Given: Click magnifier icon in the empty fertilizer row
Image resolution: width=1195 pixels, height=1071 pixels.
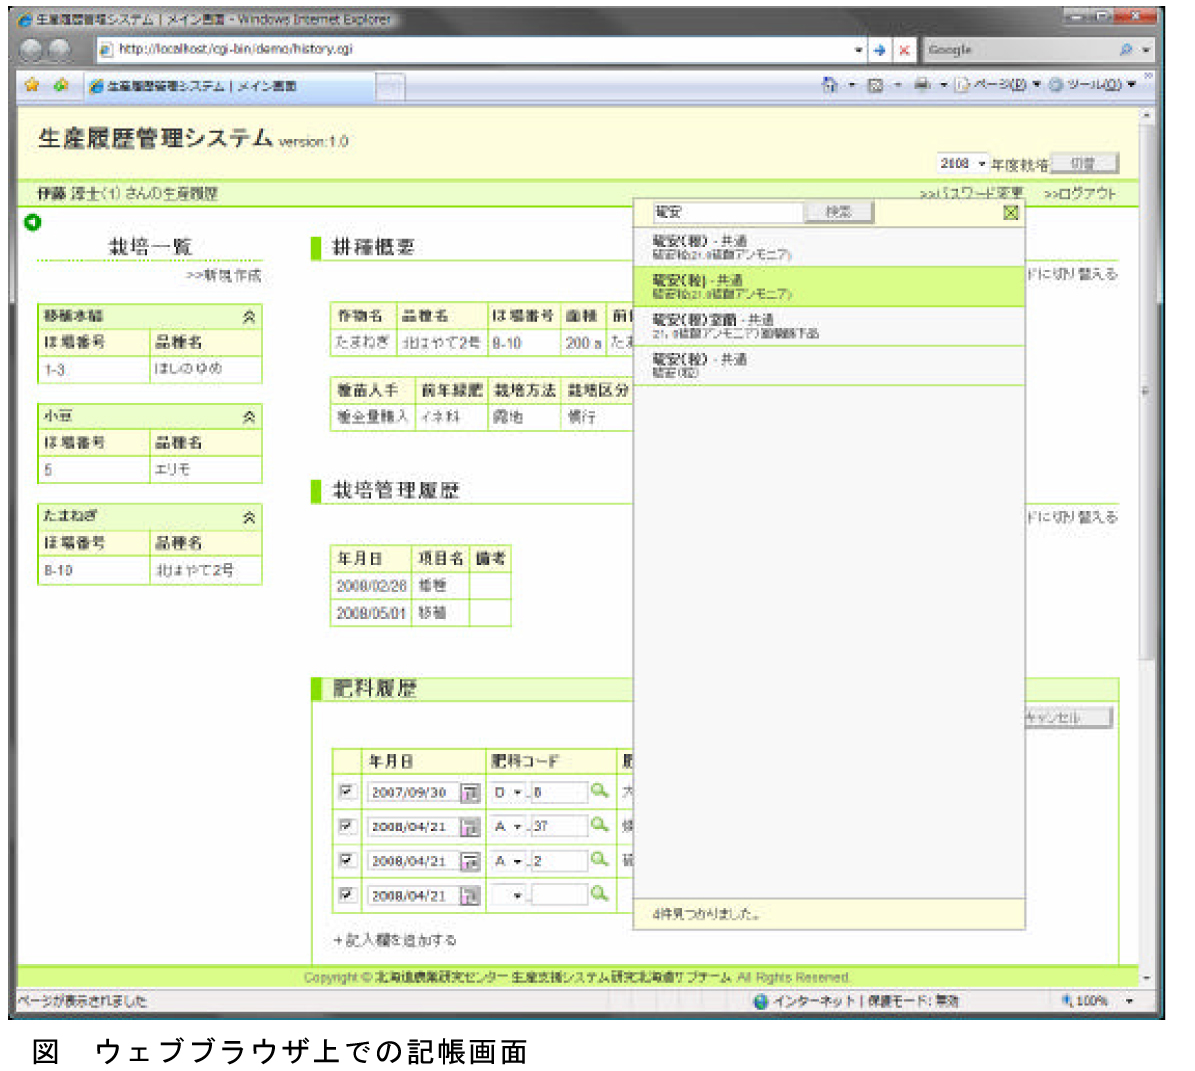Looking at the screenshot, I should (599, 894).
